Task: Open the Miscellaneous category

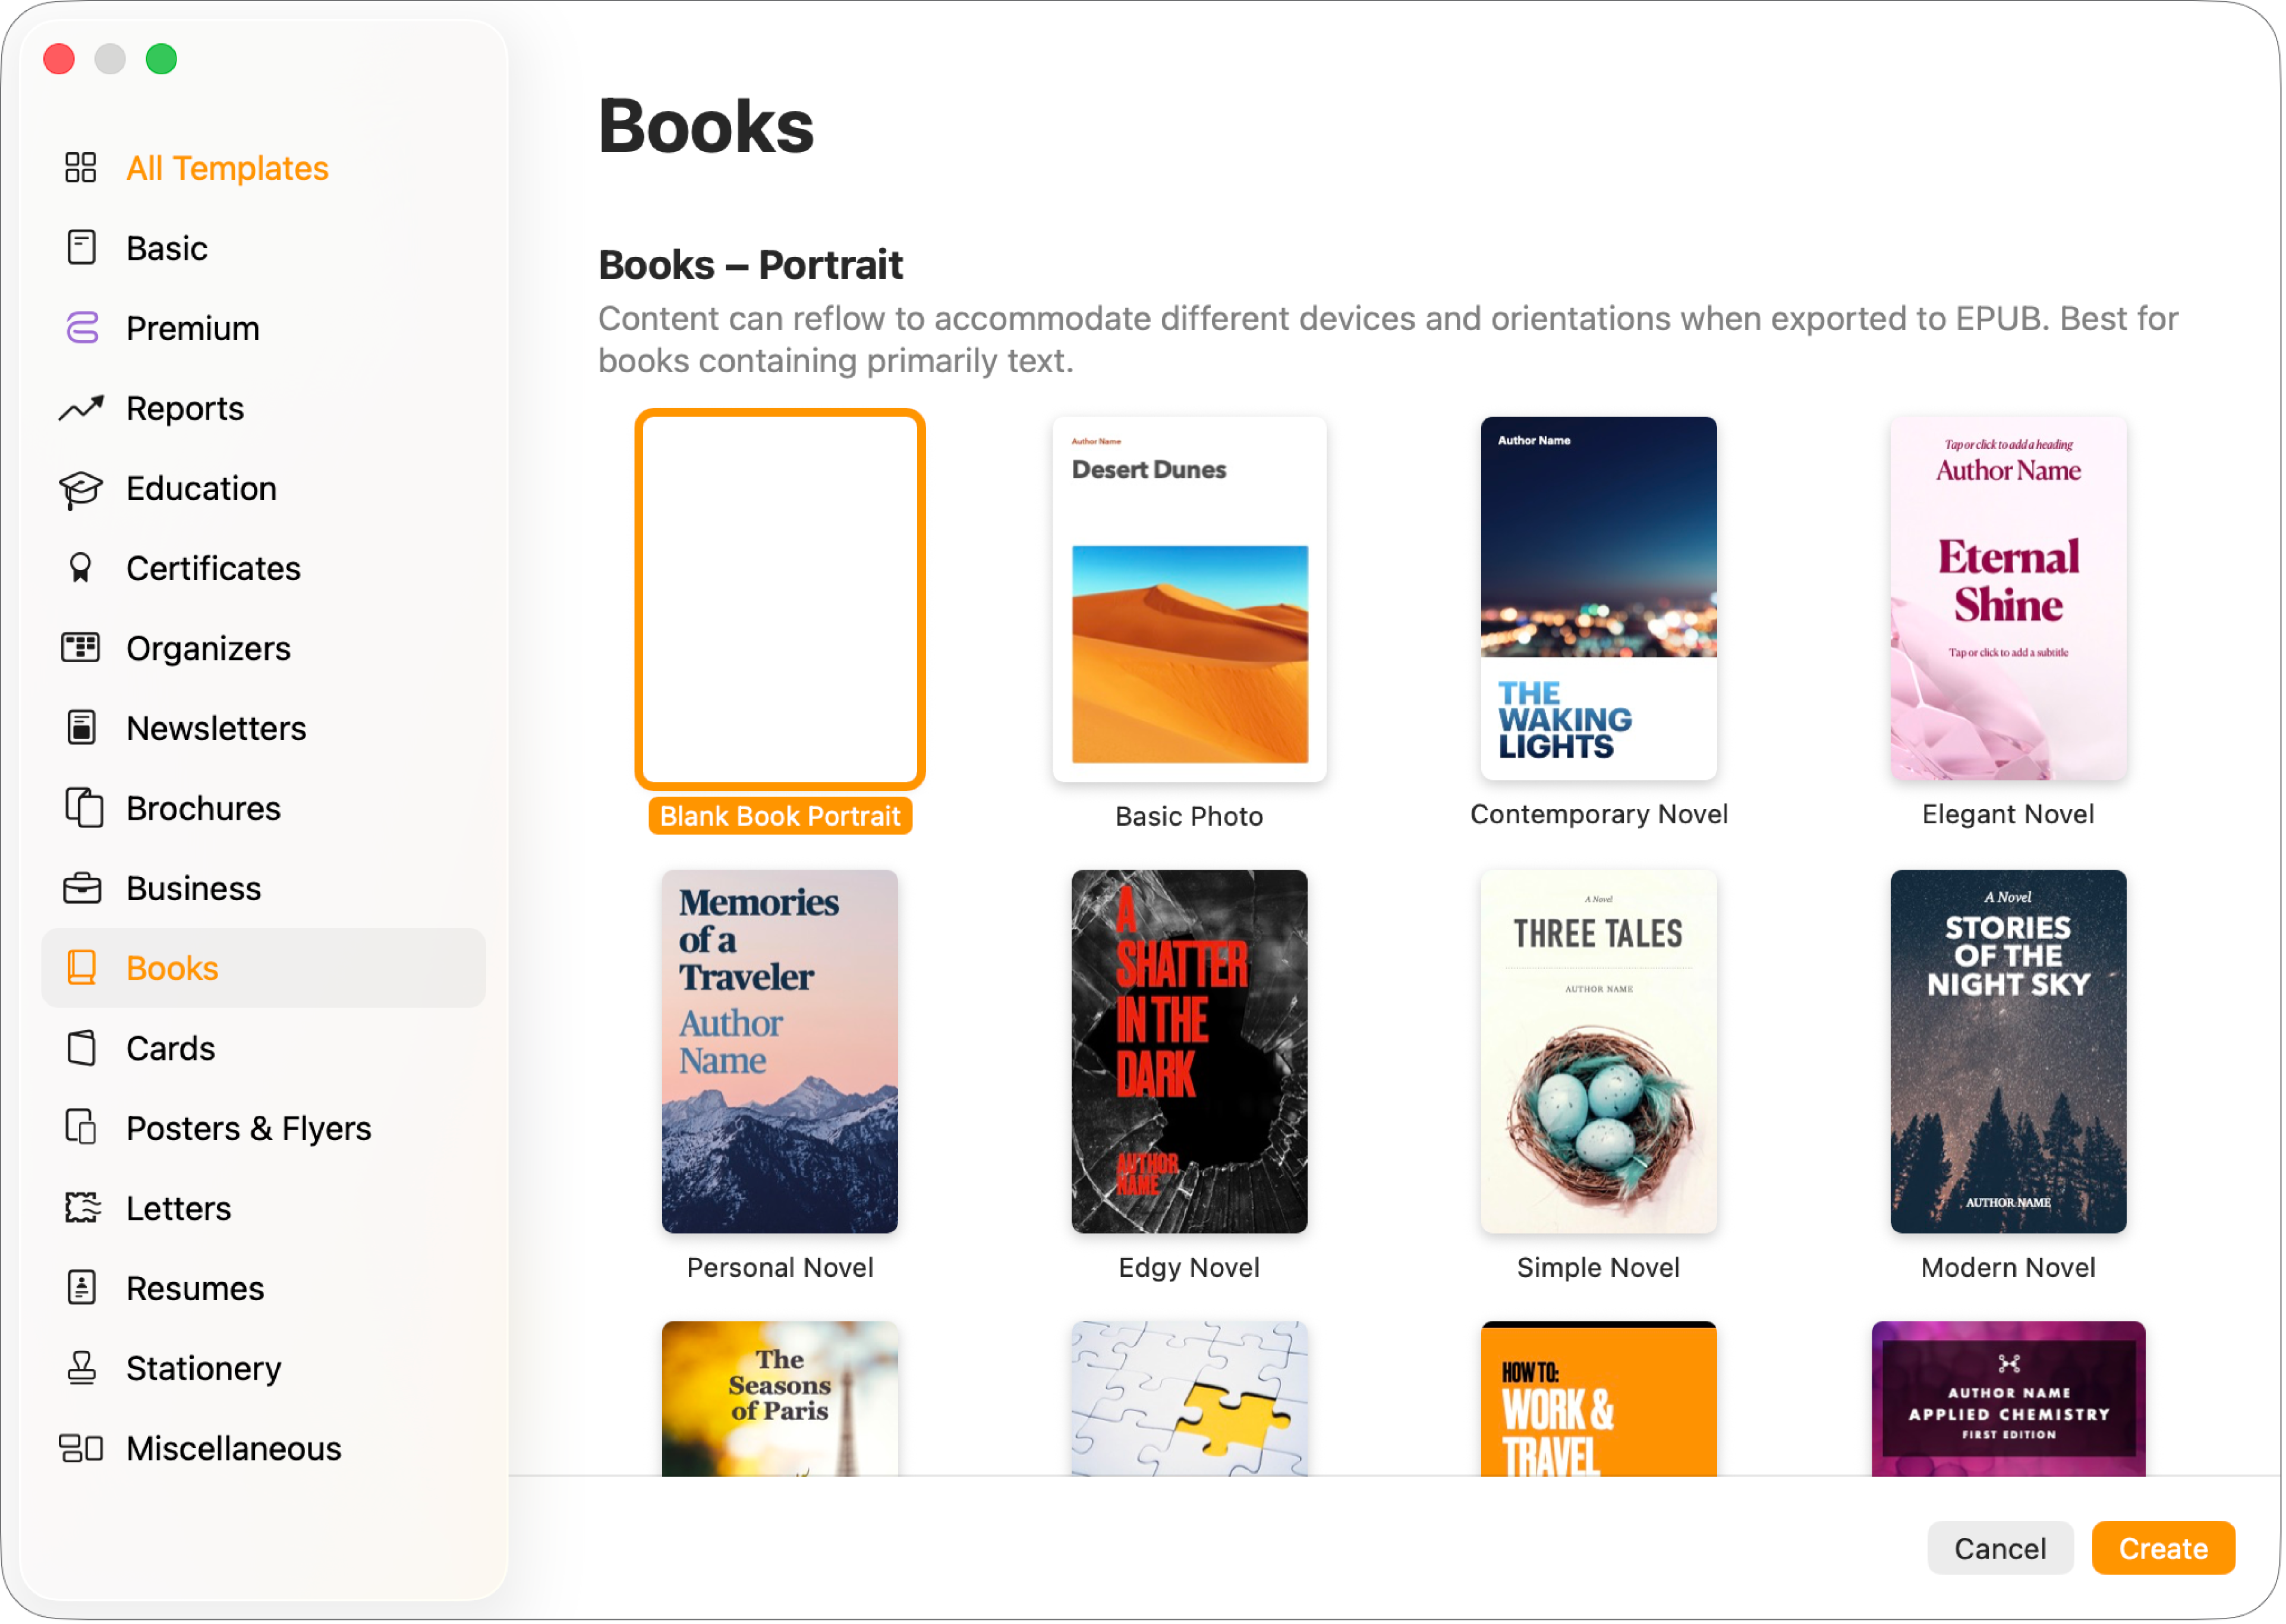Action: click(233, 1448)
